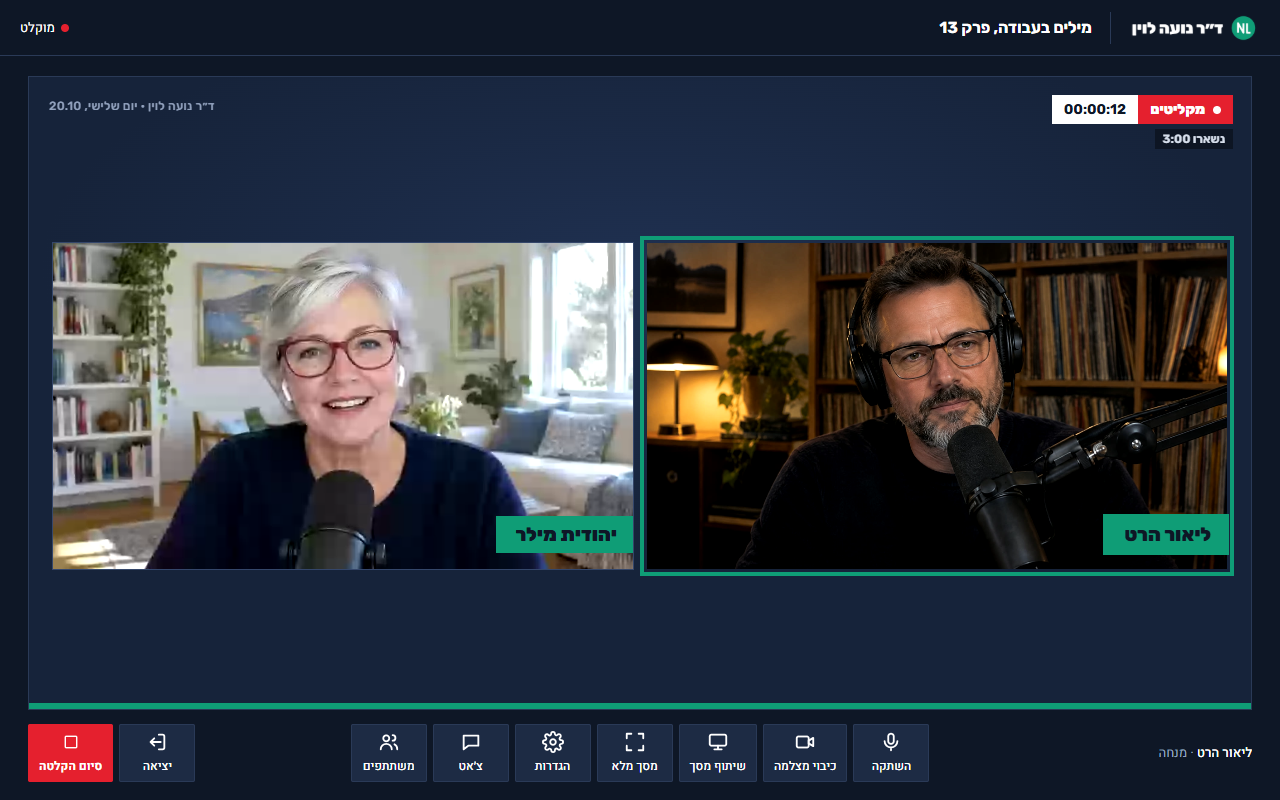The width and height of the screenshot is (1280, 800).
Task: Turn off camera via כיבוי מצלמה
Action: click(805, 753)
